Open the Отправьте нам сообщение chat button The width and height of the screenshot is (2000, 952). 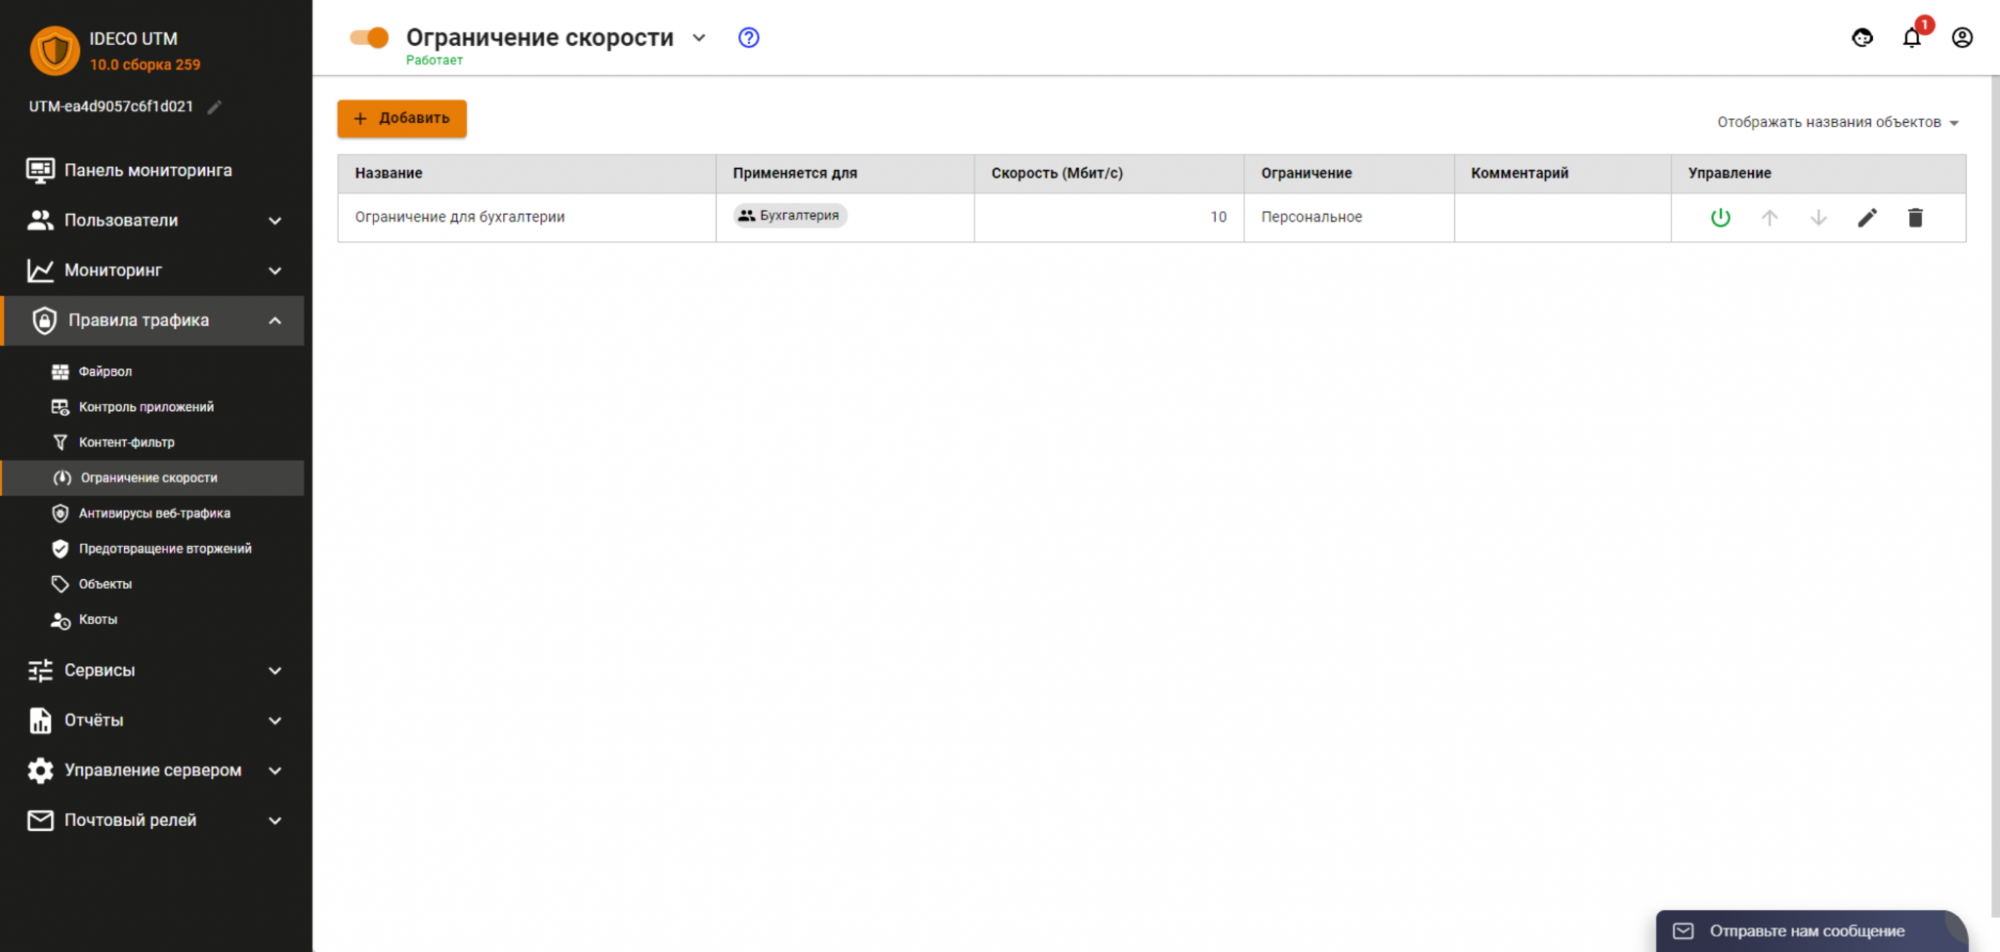(x=1806, y=931)
